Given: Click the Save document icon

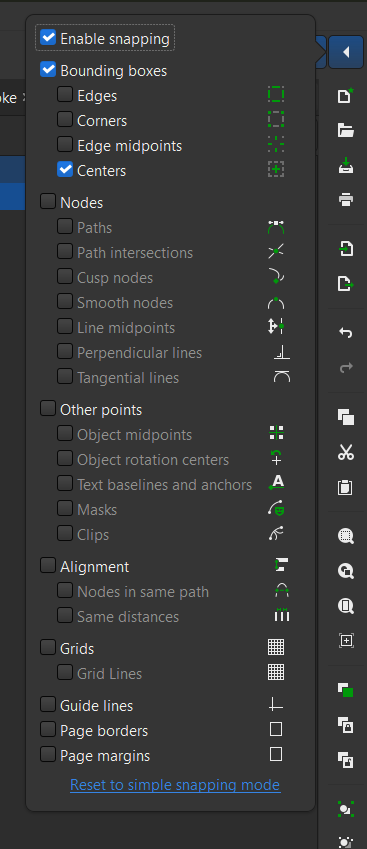Looking at the screenshot, I should click(345, 165).
